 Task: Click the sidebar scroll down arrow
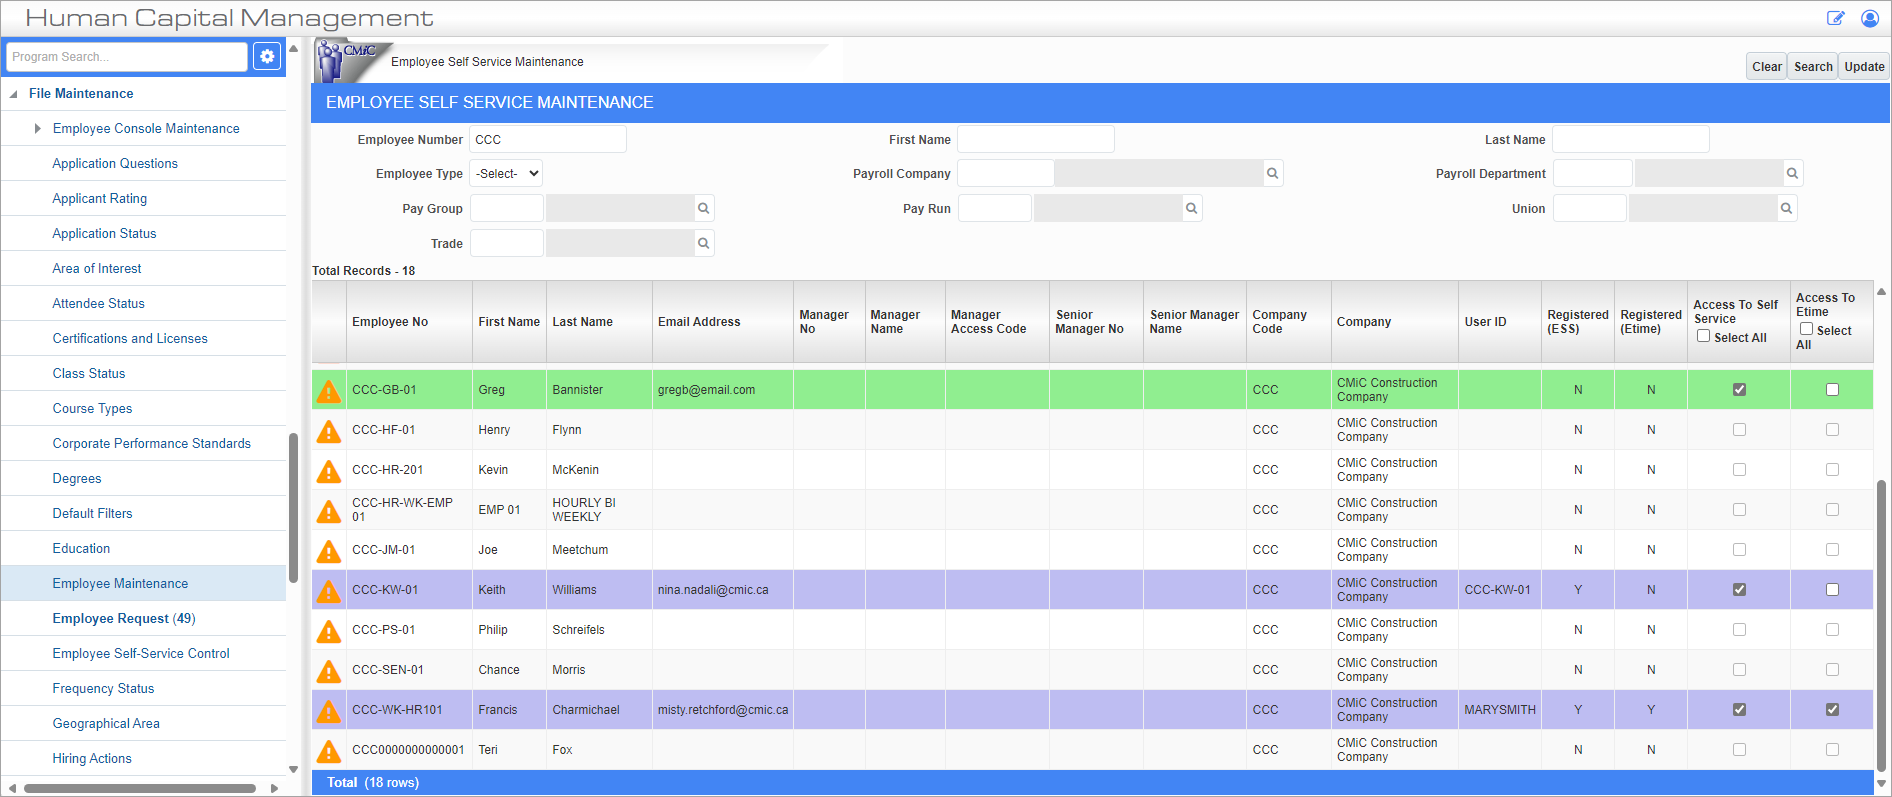click(293, 769)
